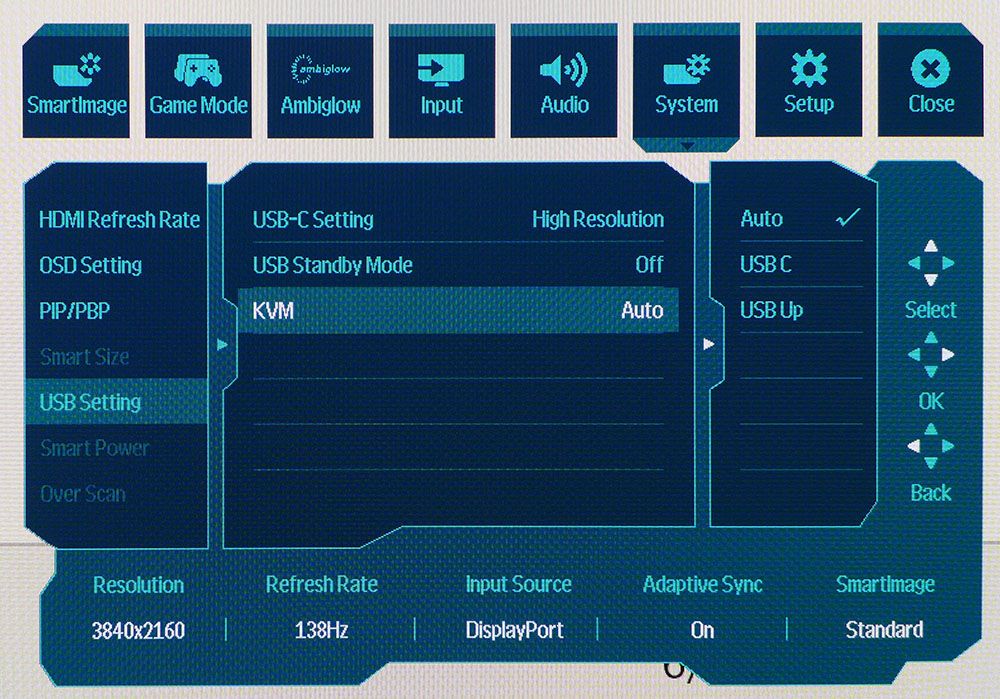Click the Standard SmartImage value
This screenshot has width=1000, height=699.
[x=885, y=629]
